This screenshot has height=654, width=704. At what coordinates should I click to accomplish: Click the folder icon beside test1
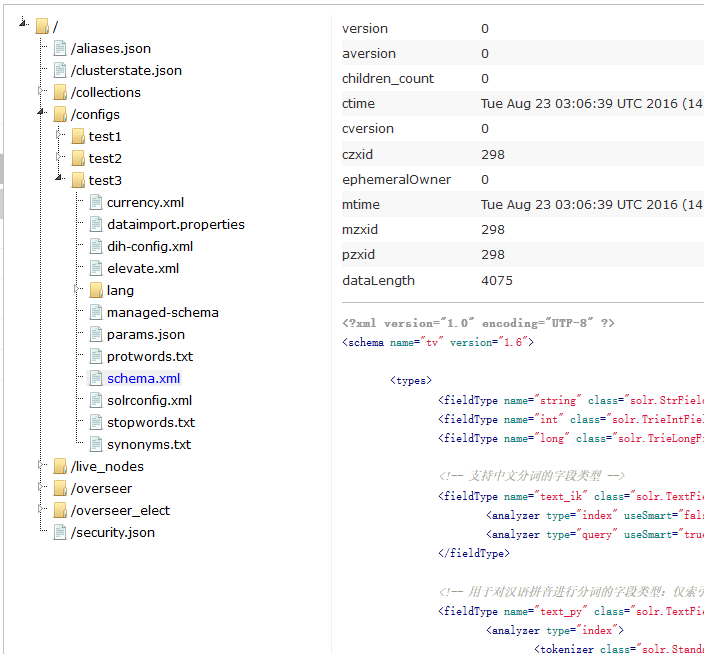pyautogui.click(x=78, y=136)
